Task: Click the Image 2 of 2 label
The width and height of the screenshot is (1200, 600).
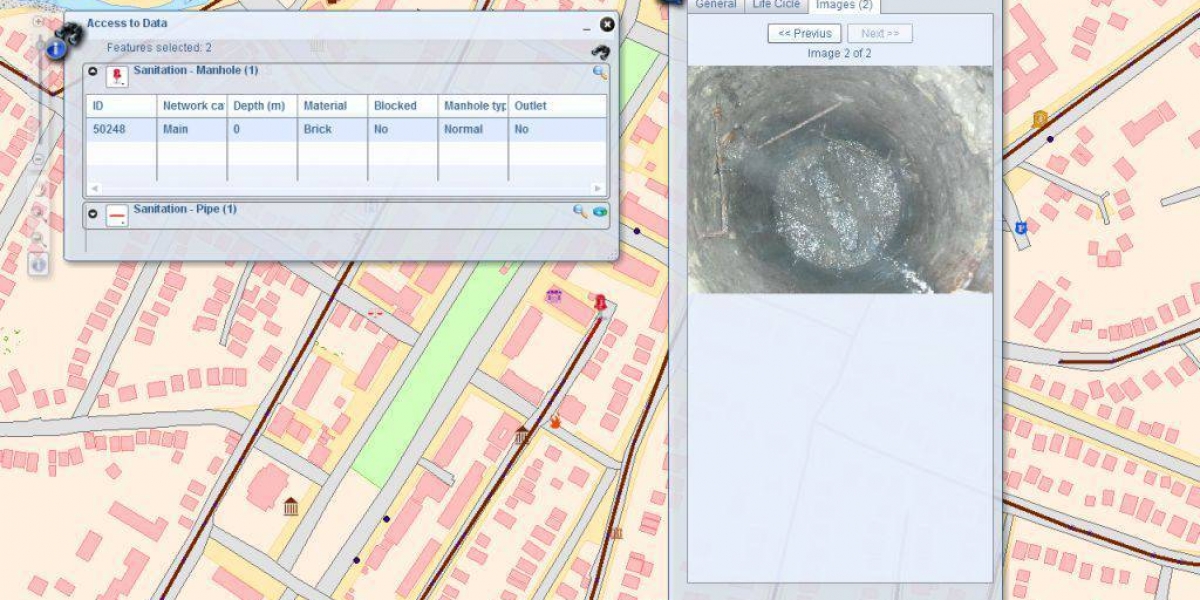Action: point(839,54)
